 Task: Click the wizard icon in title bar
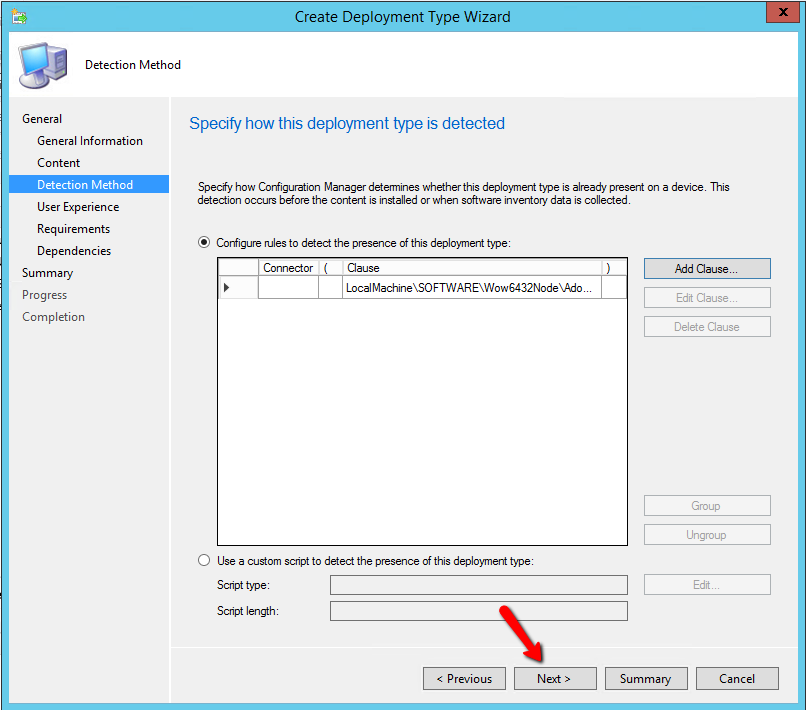pos(20,16)
